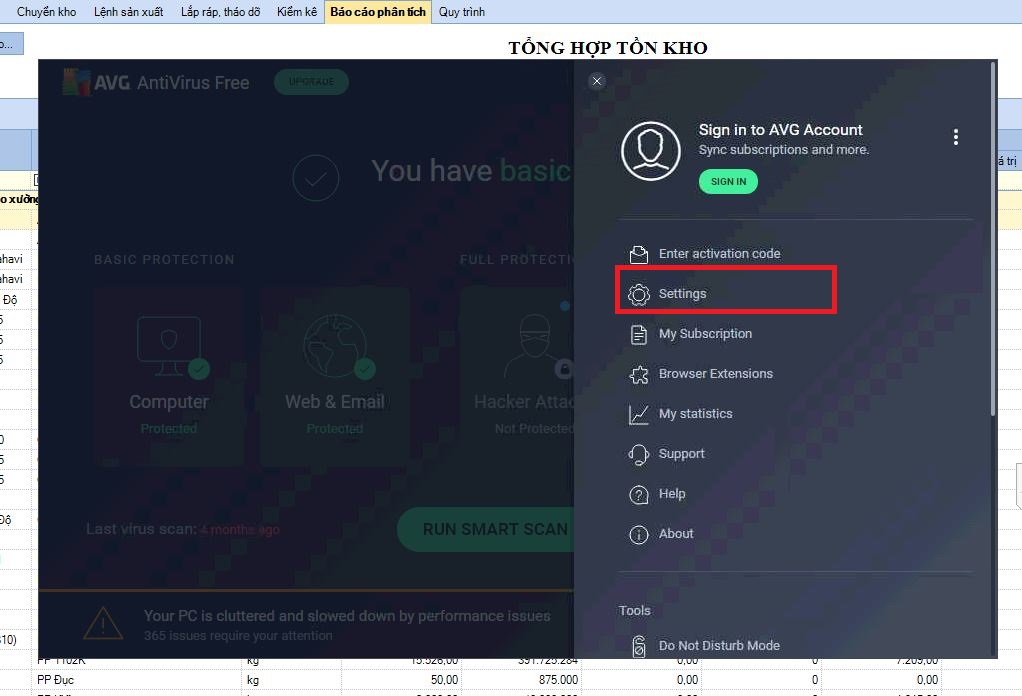Click the 'Sign in to AVG Account' heading

[780, 130]
